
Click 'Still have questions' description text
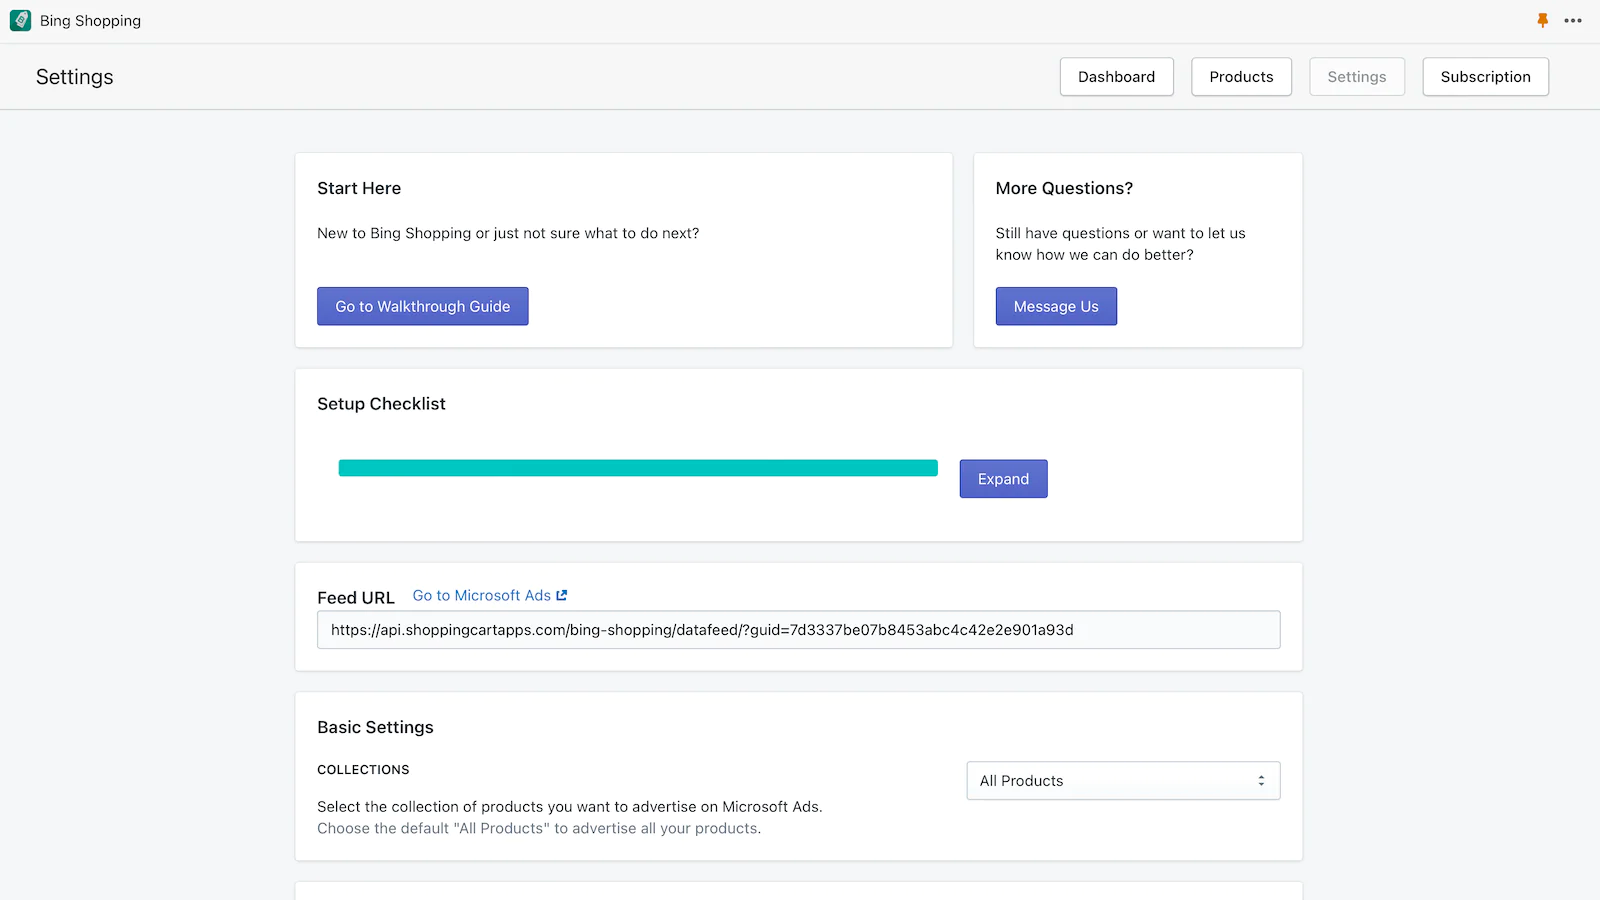click(x=1120, y=244)
